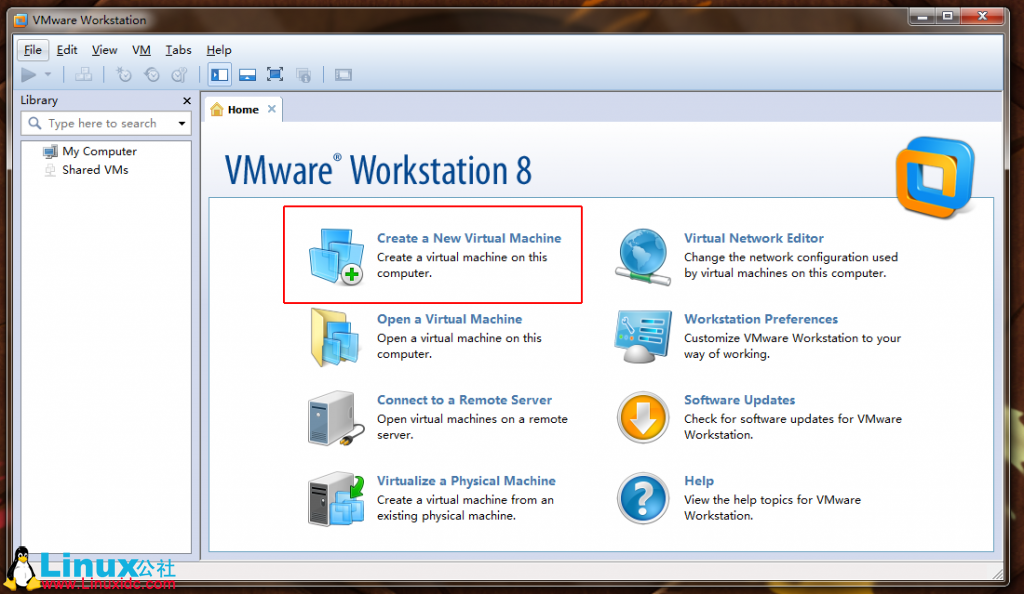Click the Create a New Virtual Machine icon
Viewport: 1024px width, 594px height.
(x=336, y=256)
